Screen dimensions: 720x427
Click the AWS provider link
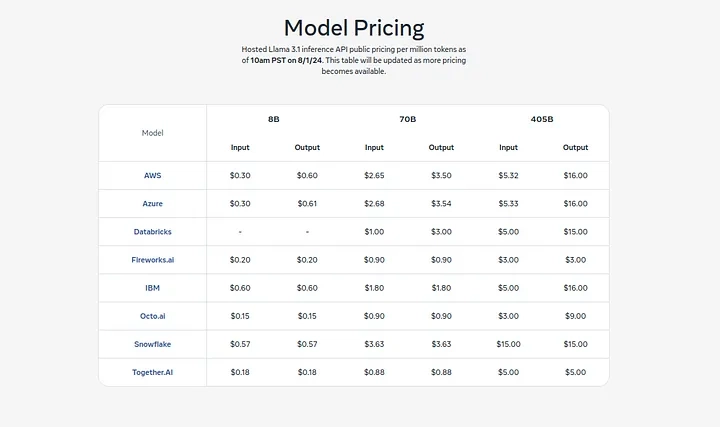[152, 175]
